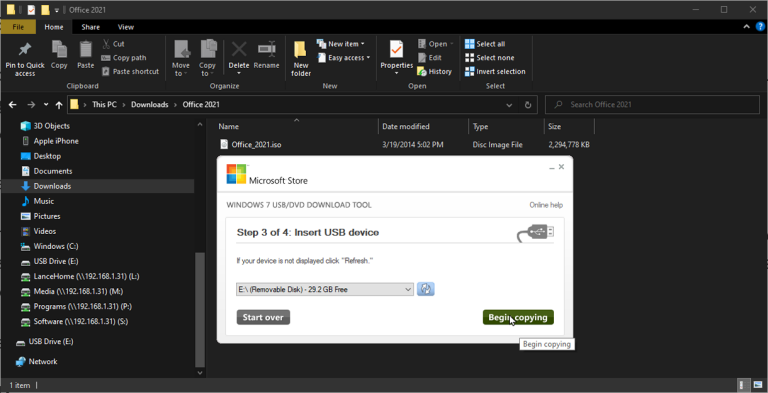Click Select all
This screenshot has width=768, height=393.
coord(485,44)
